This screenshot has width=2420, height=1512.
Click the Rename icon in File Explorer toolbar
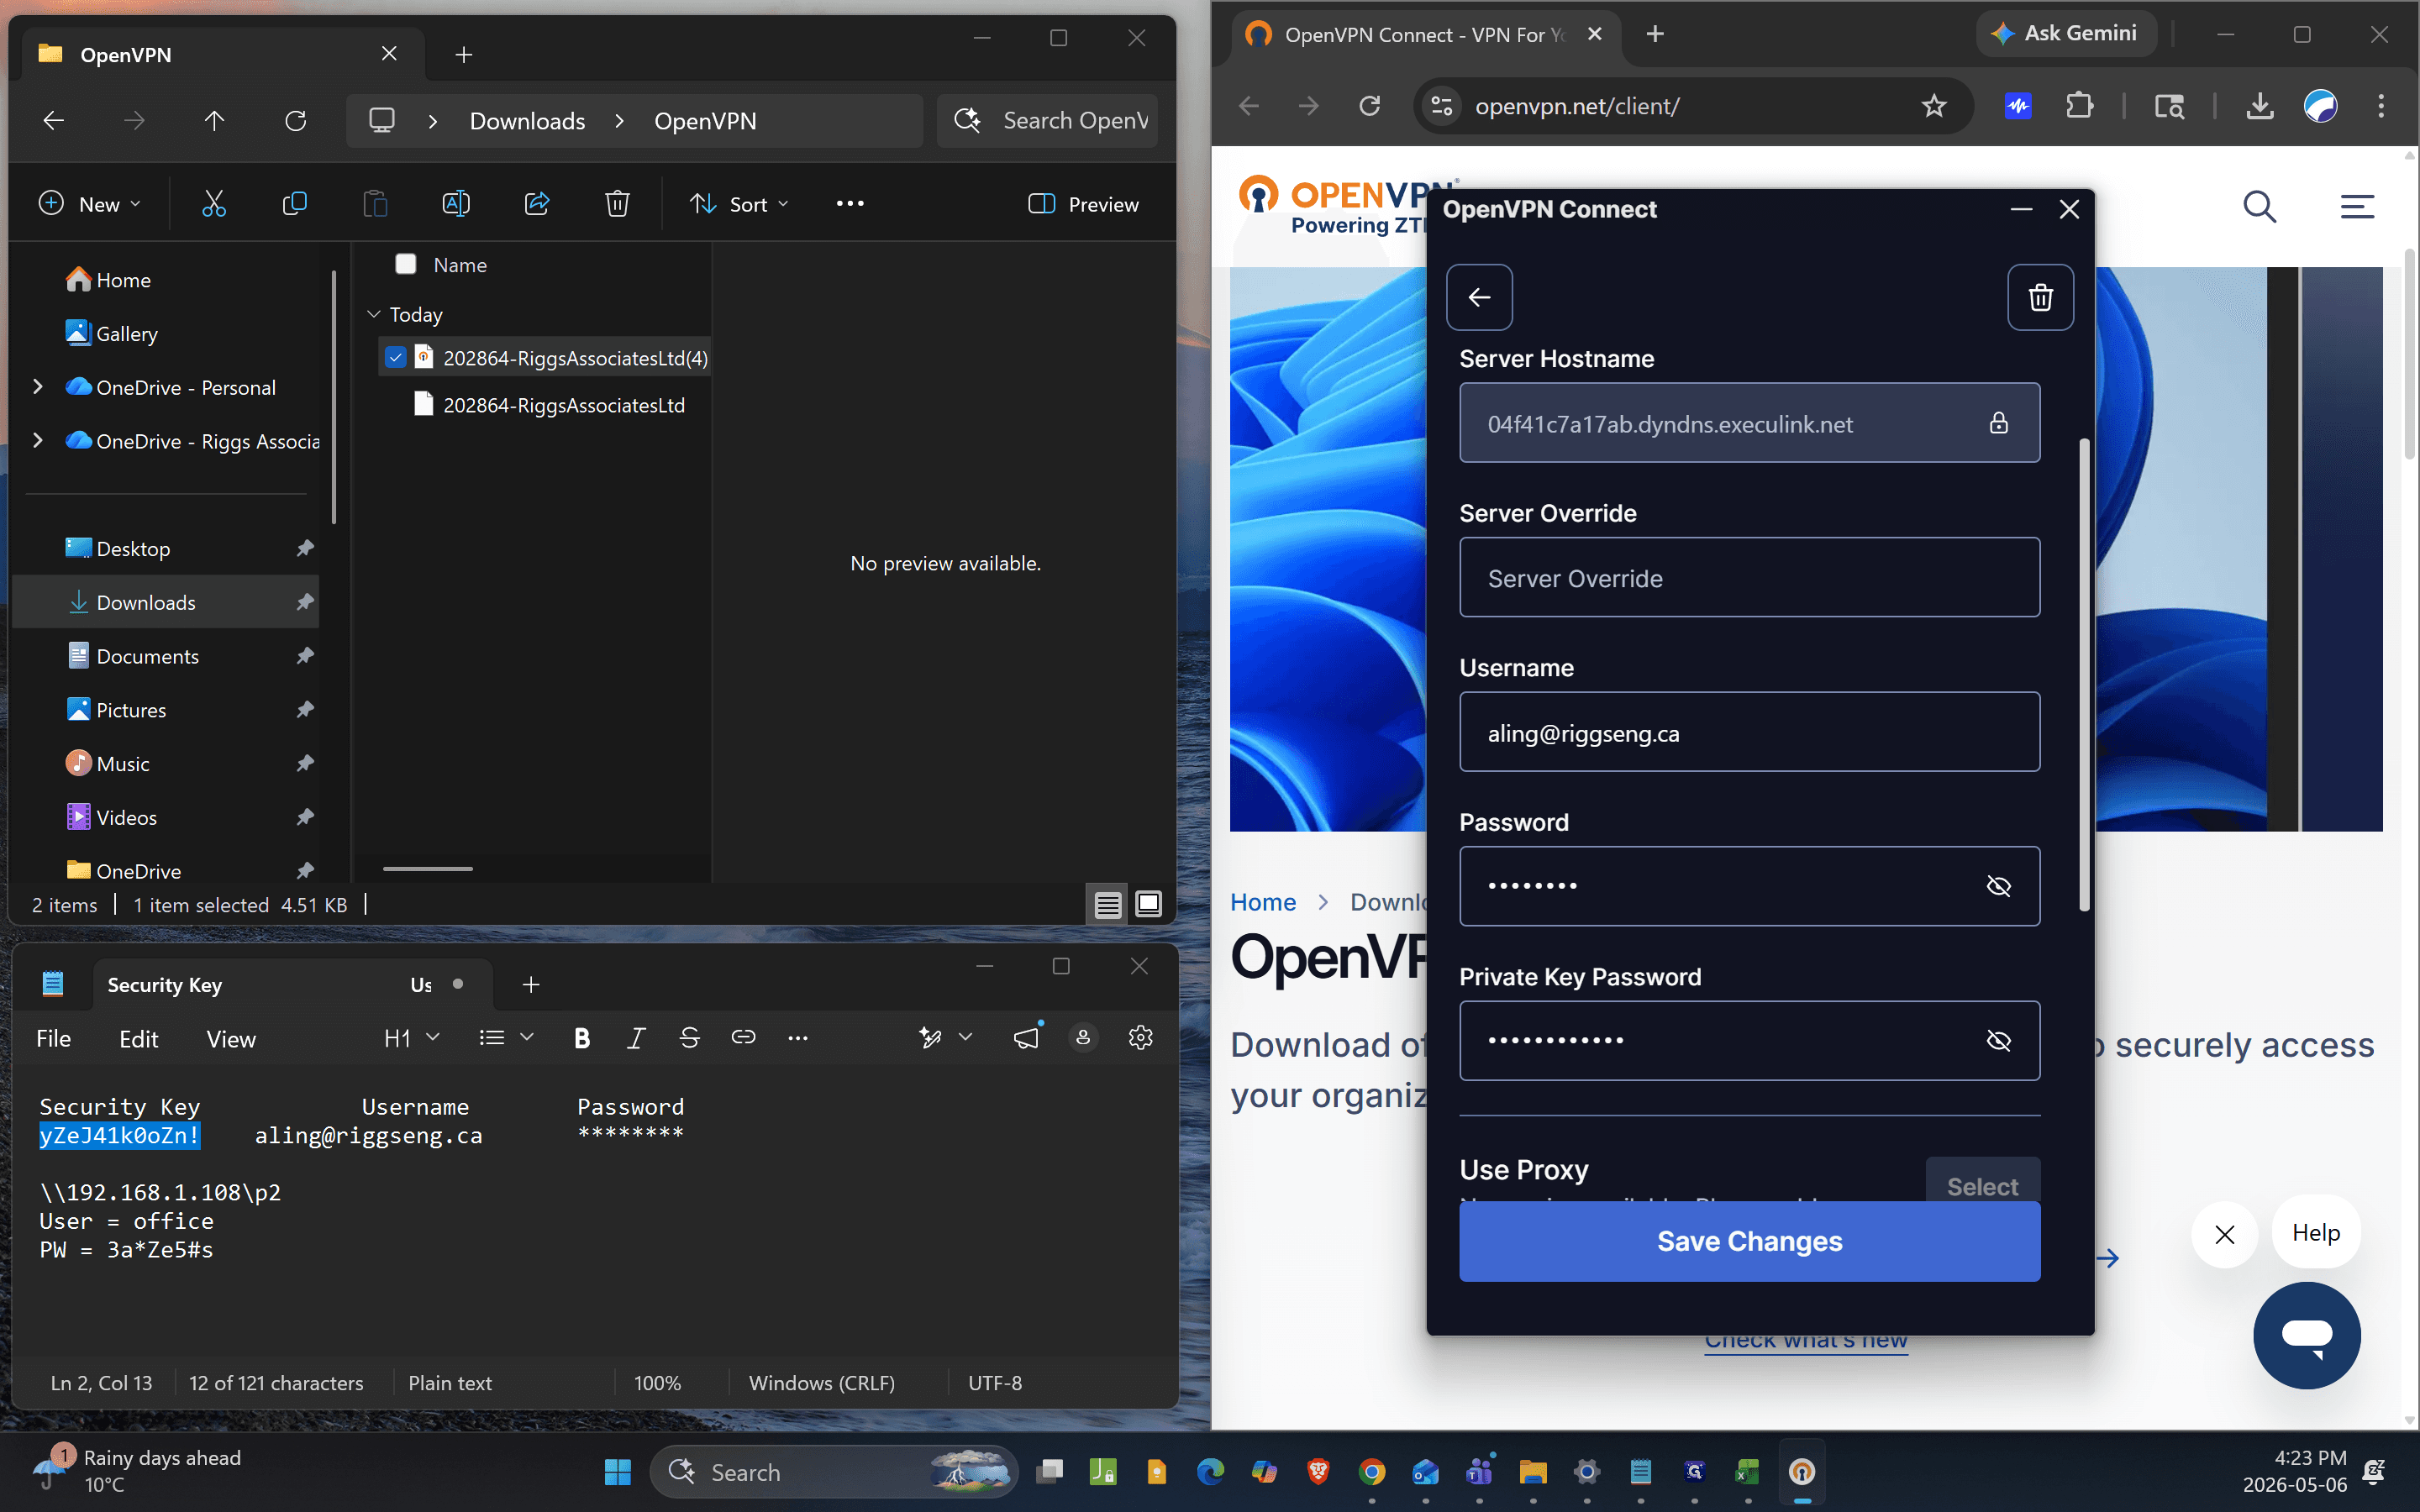(x=456, y=204)
